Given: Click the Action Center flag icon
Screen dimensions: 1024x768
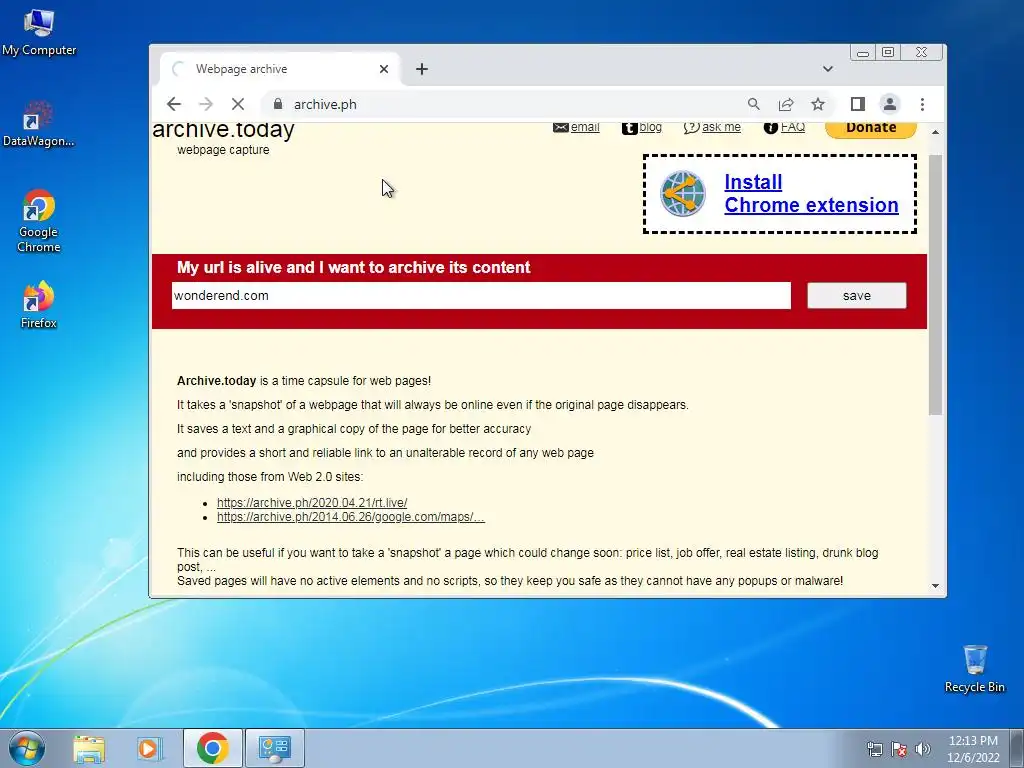Looking at the screenshot, I should coord(899,749).
